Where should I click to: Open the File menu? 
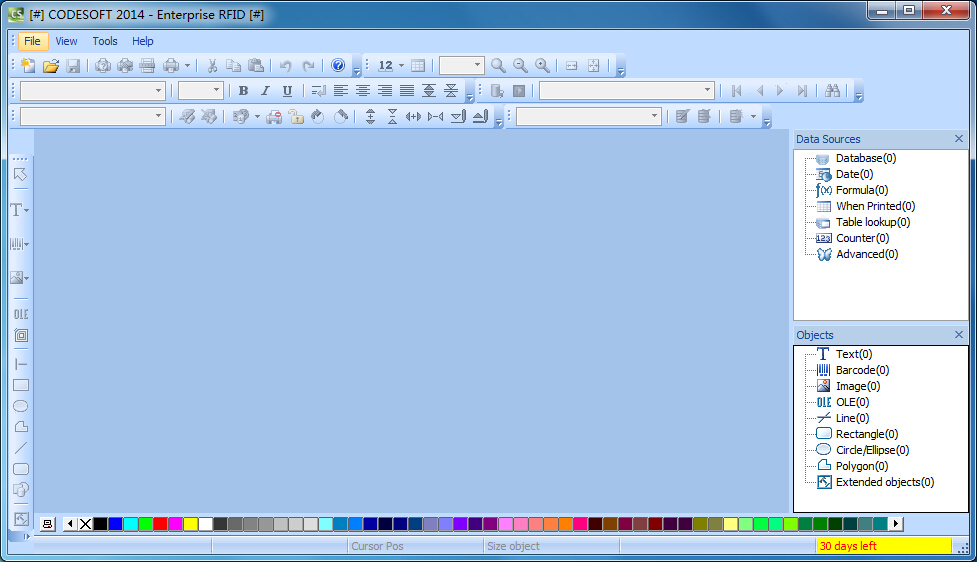click(x=32, y=41)
